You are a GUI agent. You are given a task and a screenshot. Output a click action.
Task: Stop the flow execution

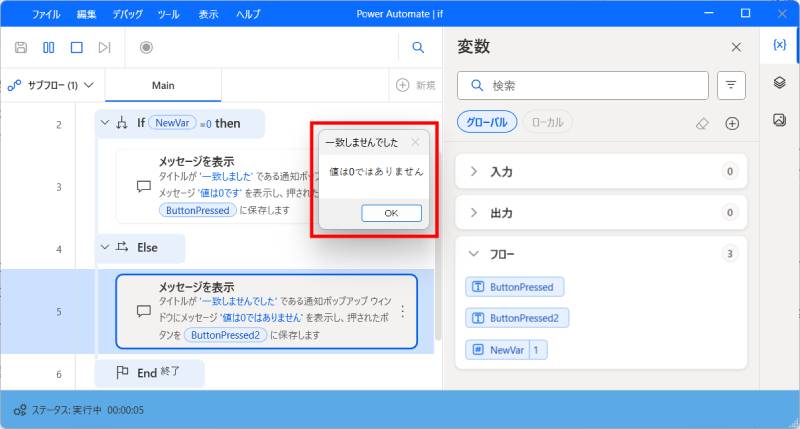[x=76, y=47]
